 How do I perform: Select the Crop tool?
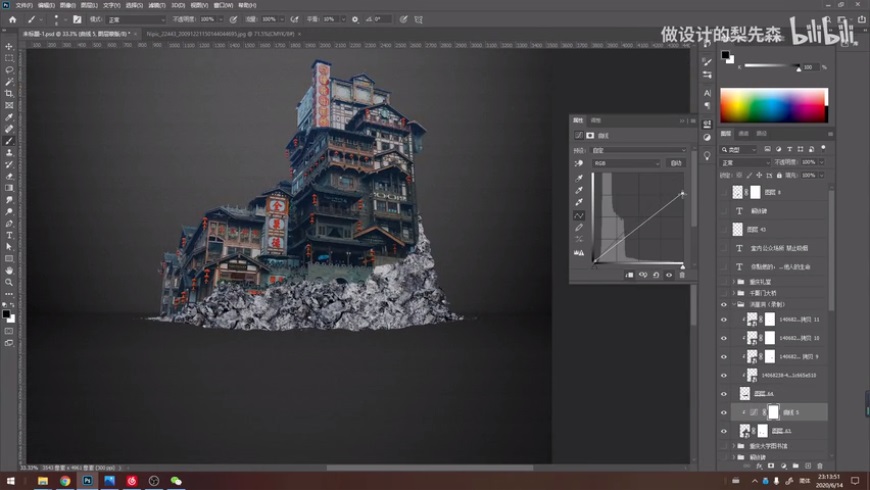click(9, 93)
